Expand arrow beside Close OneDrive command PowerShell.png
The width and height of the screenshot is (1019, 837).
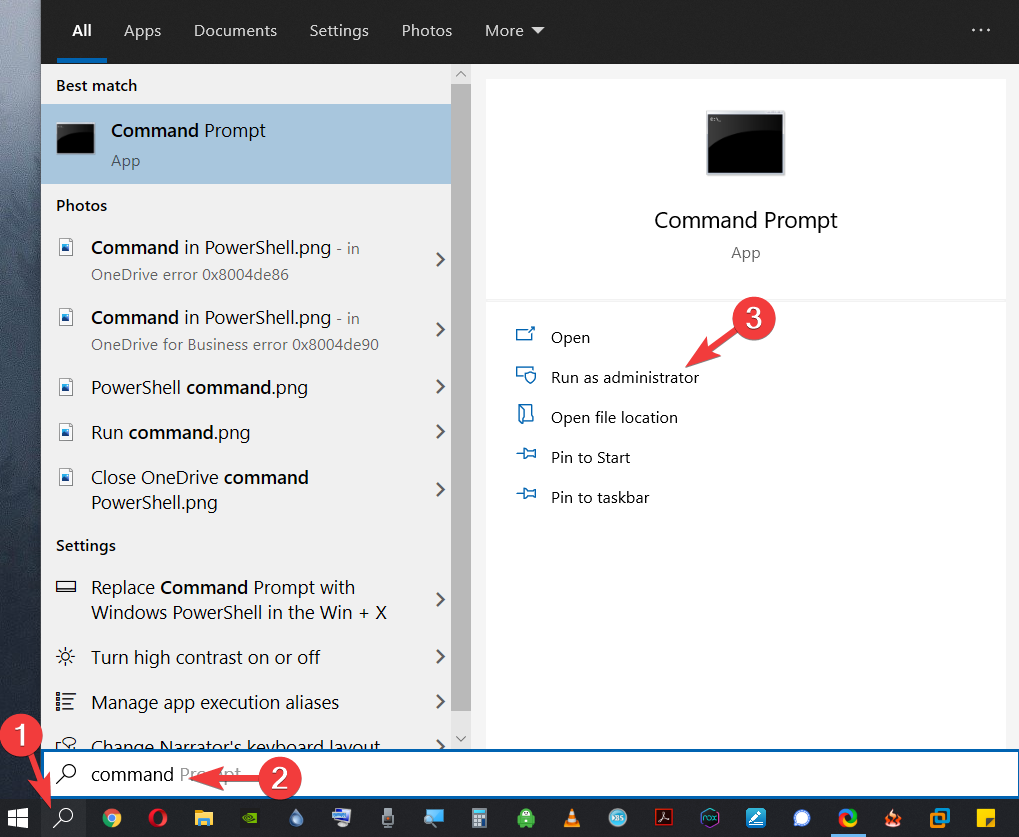click(x=440, y=489)
